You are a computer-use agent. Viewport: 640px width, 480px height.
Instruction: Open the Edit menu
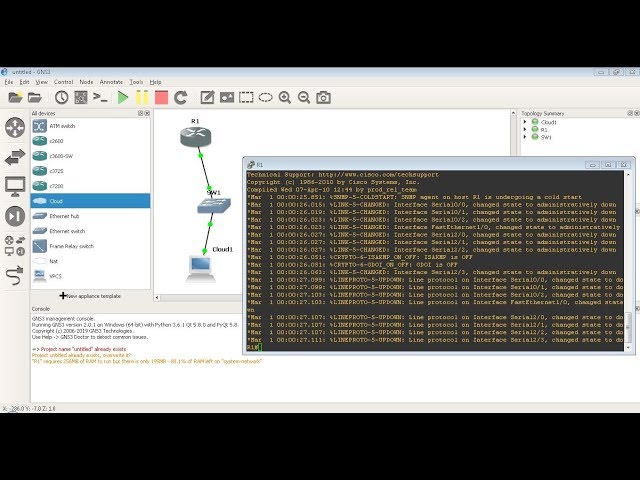(x=24, y=82)
